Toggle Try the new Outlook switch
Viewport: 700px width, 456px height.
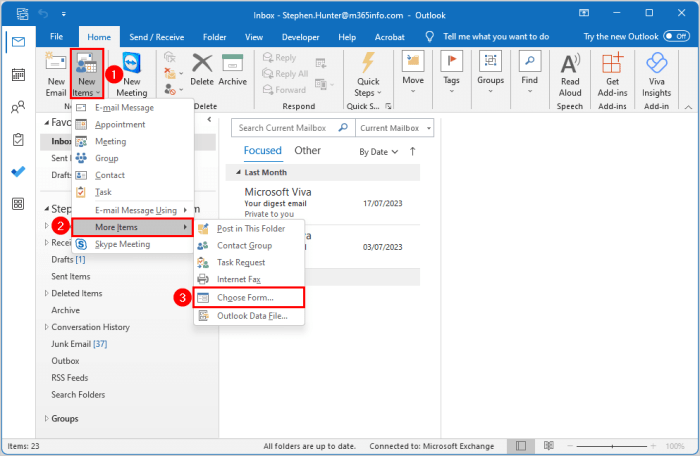(676, 36)
